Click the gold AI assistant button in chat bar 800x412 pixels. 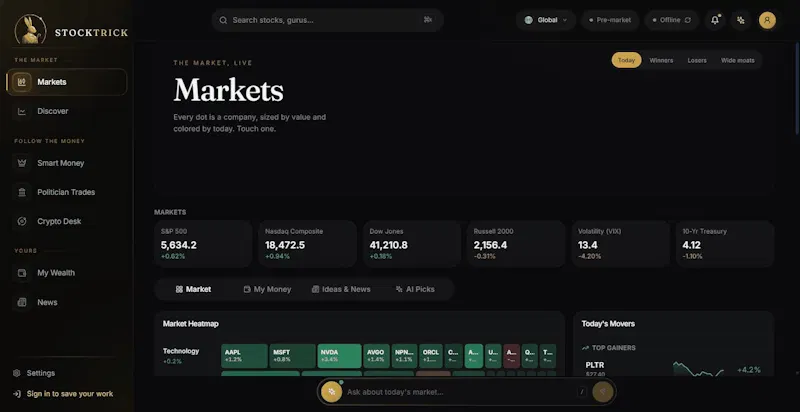332,392
